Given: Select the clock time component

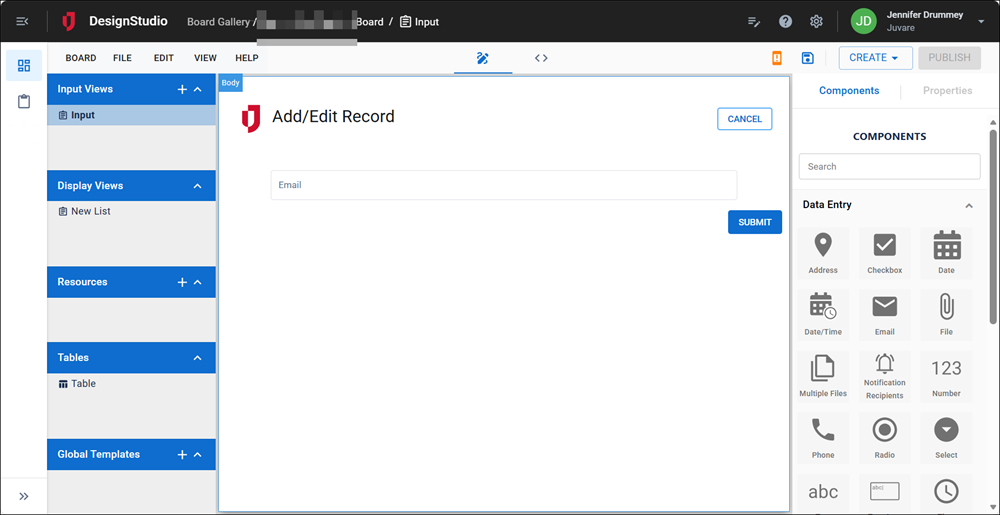Looking at the screenshot, I should pyautogui.click(x=946, y=492).
